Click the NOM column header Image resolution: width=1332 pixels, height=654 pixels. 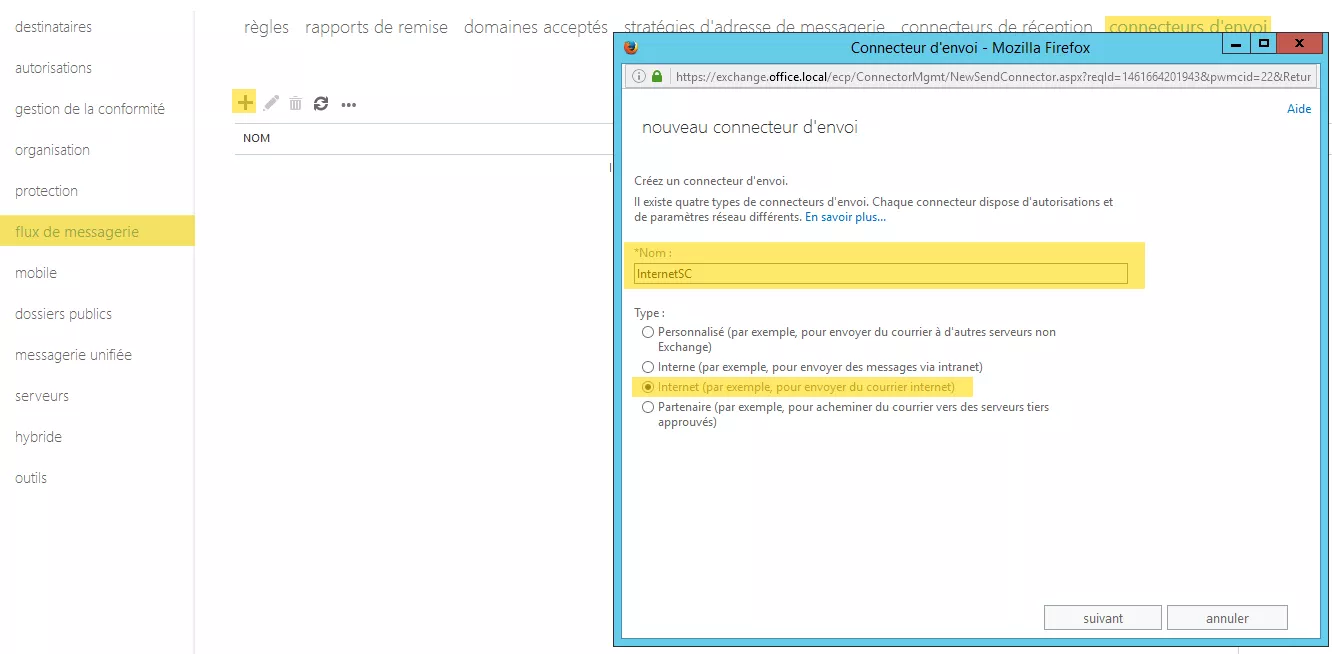[x=257, y=138]
